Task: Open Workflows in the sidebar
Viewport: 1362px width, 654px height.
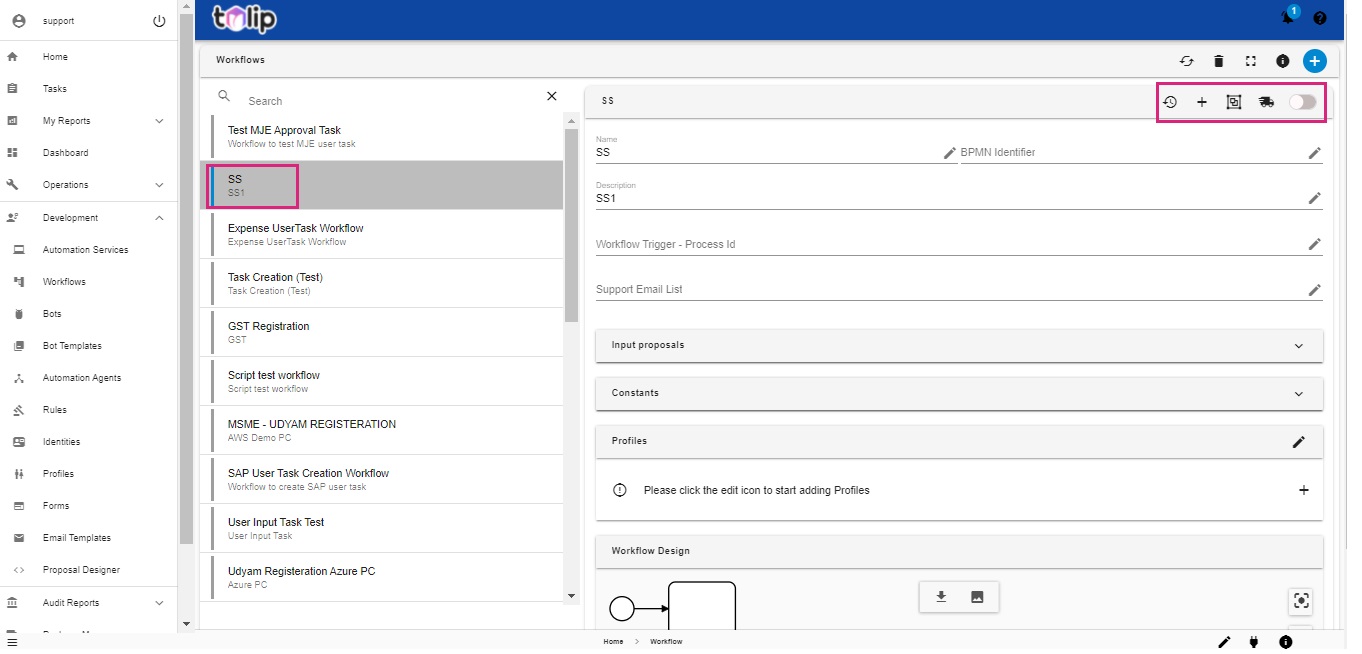Action: coord(88,282)
